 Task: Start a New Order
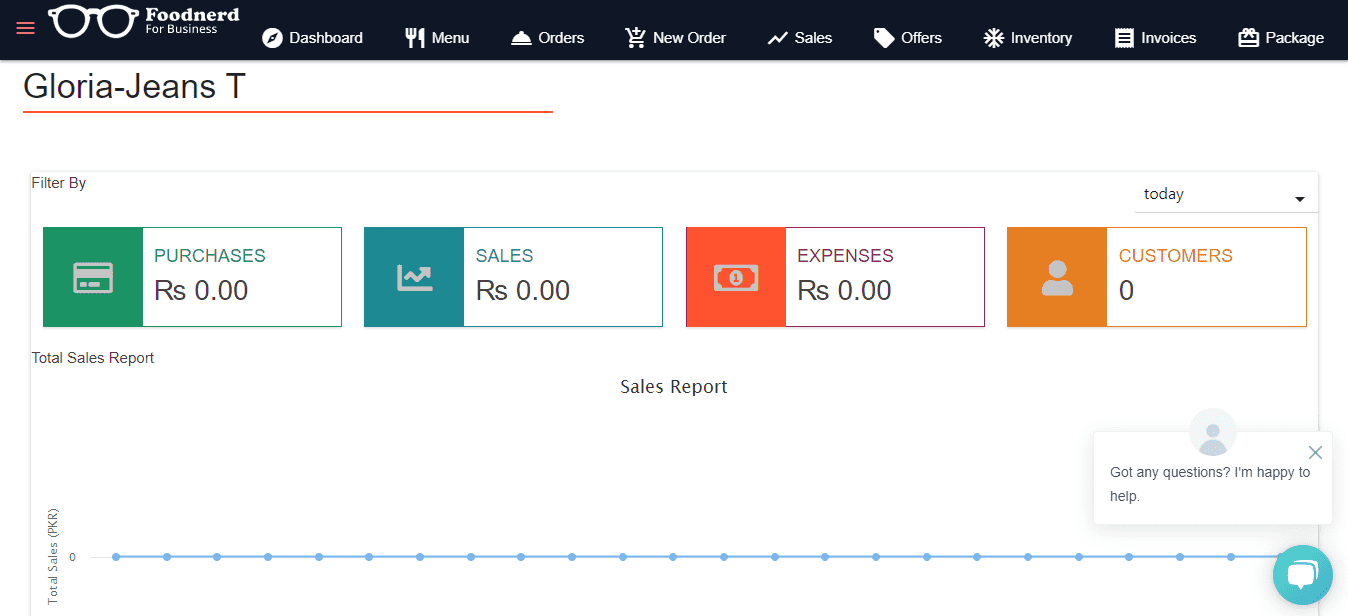pos(676,38)
